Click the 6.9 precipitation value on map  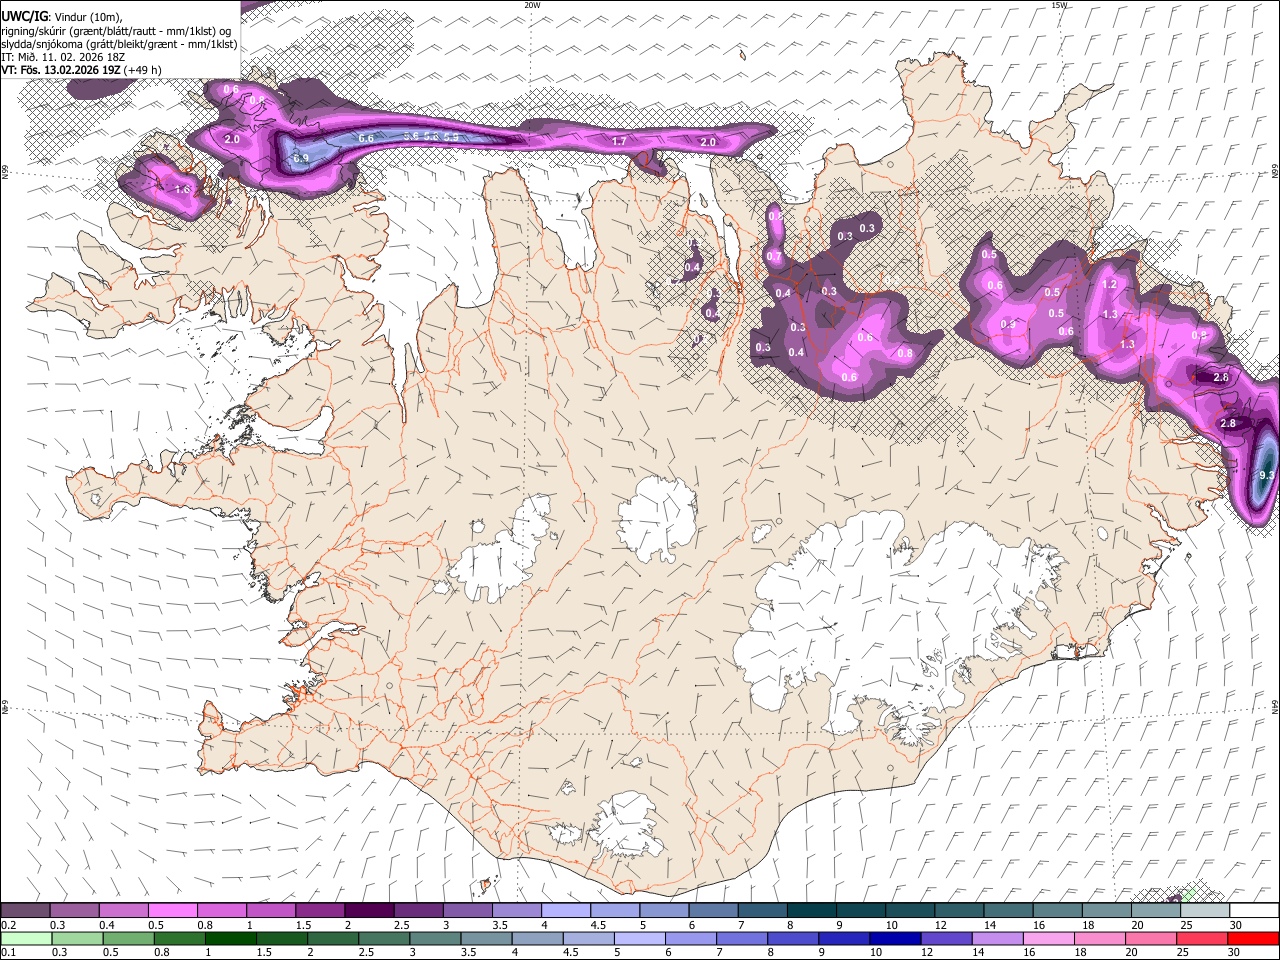click(301, 158)
